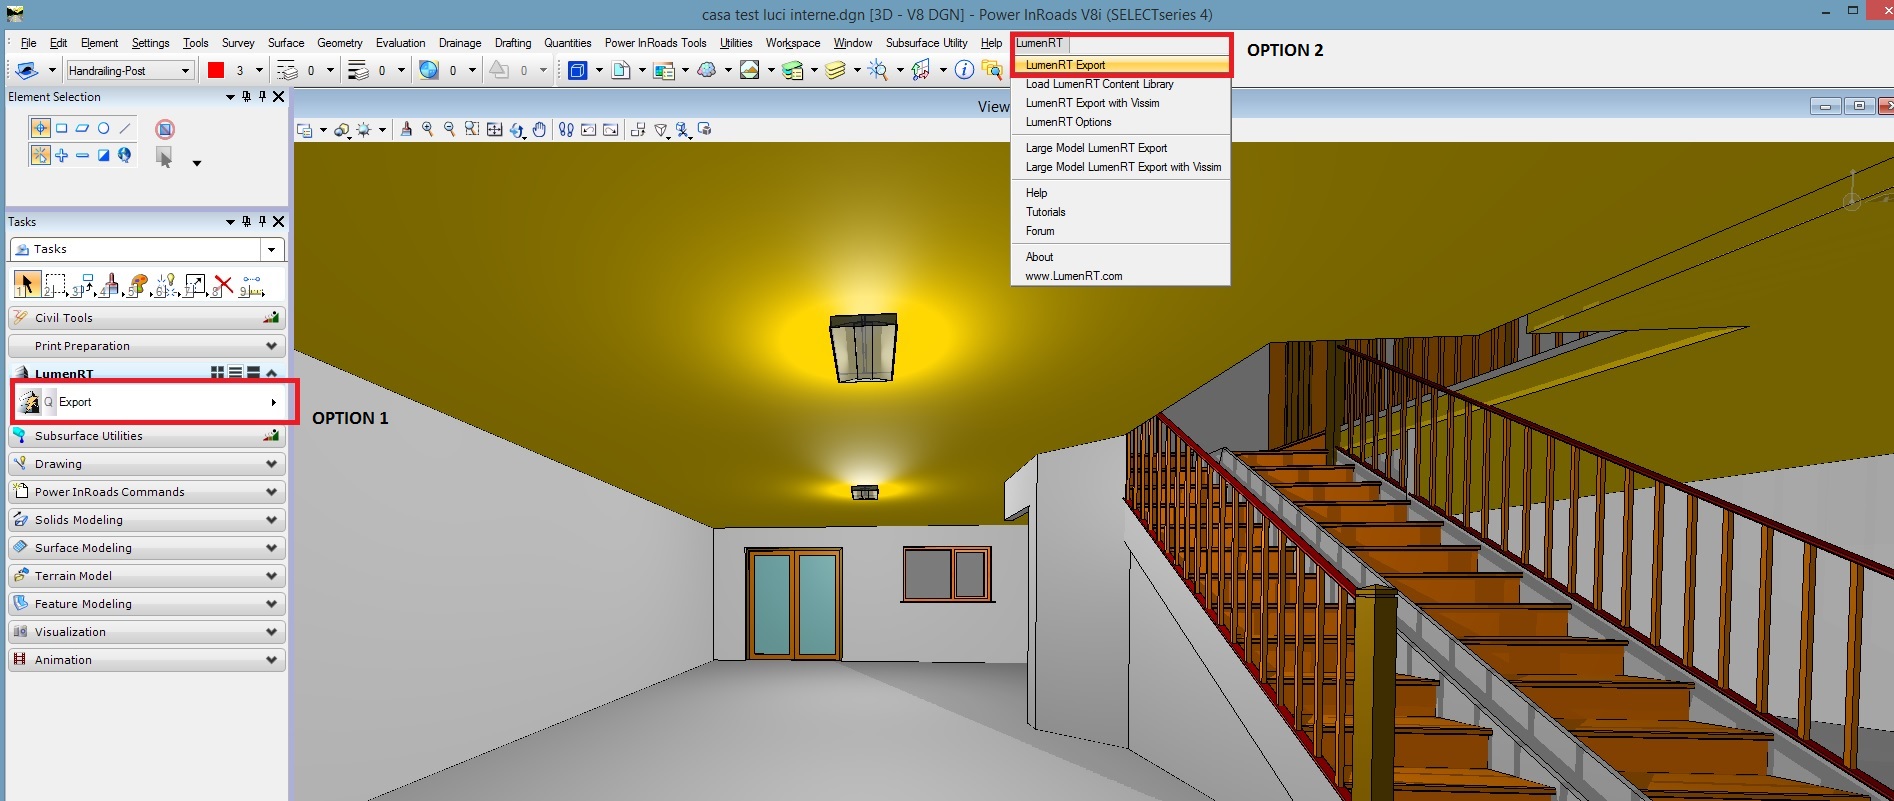Image resolution: width=1894 pixels, height=801 pixels.
Task: Open the Power InRoads Commands group
Action: click(x=146, y=492)
